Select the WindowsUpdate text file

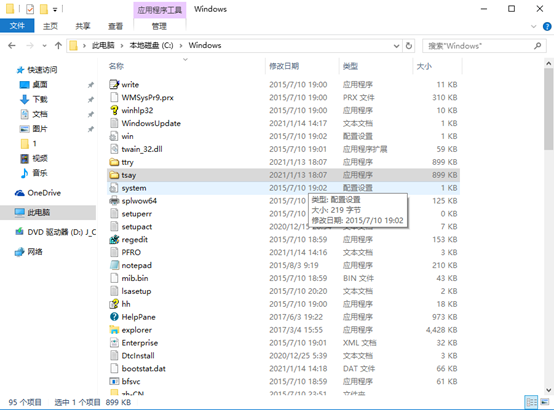pyautogui.click(x=283, y=123)
